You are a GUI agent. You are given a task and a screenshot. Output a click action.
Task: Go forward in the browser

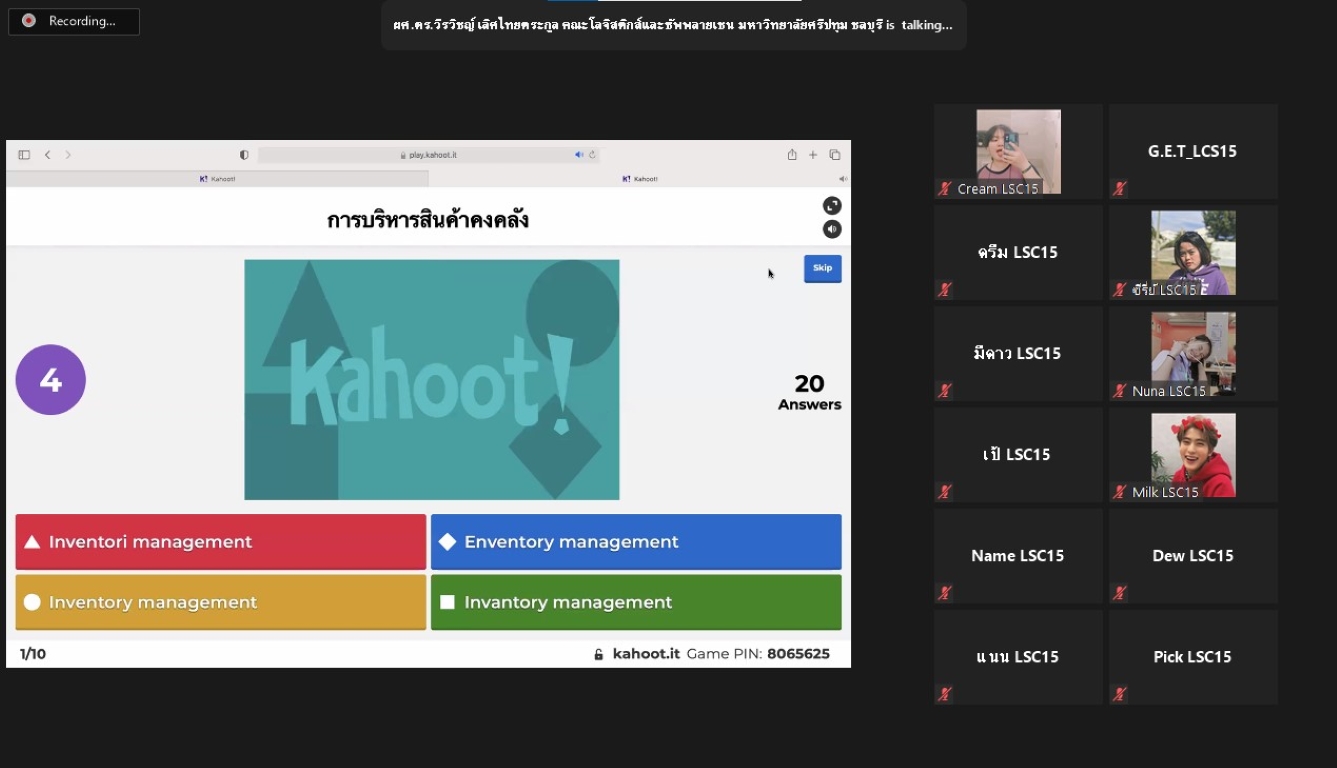coord(68,155)
